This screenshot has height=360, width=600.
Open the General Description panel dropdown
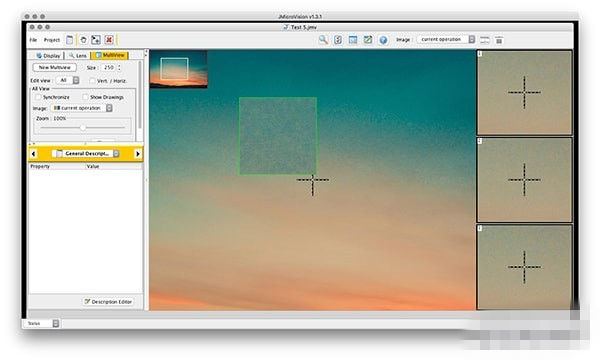[x=86, y=153]
